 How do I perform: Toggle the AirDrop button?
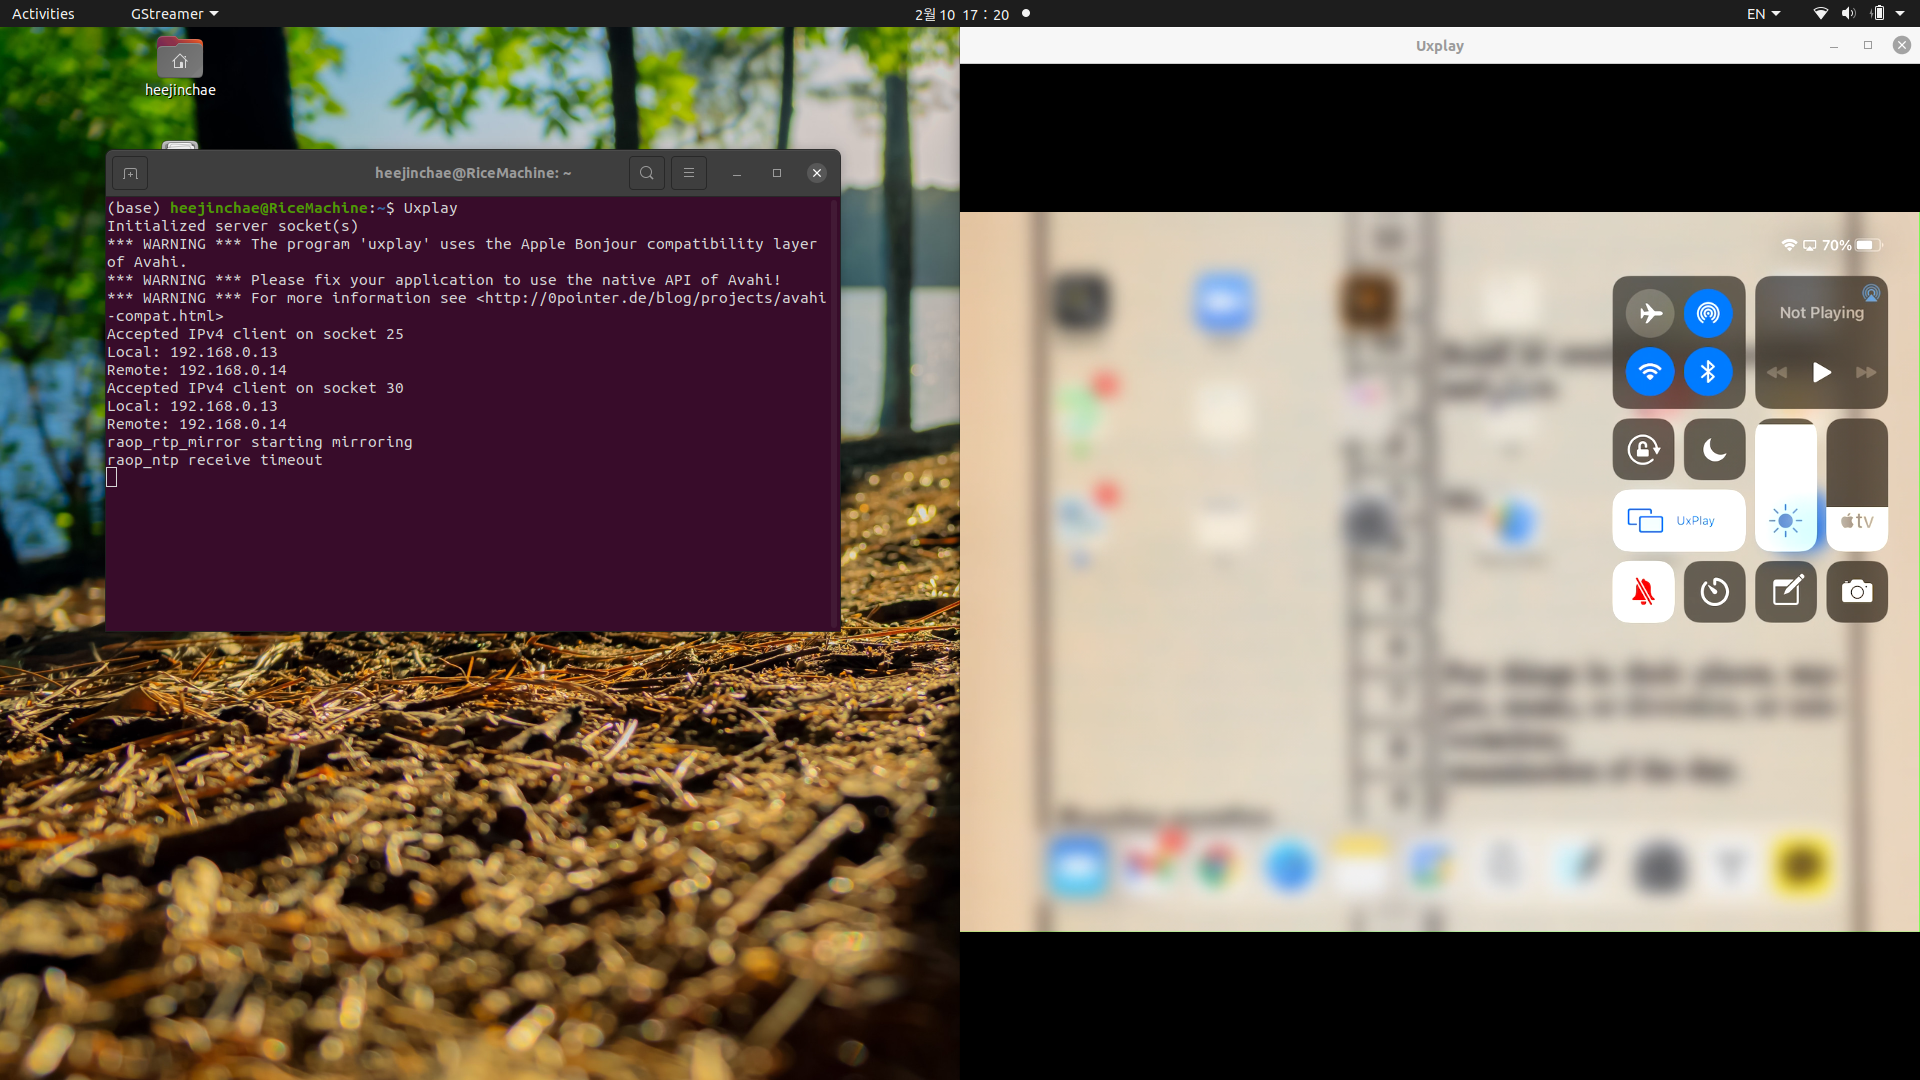pos(1708,313)
